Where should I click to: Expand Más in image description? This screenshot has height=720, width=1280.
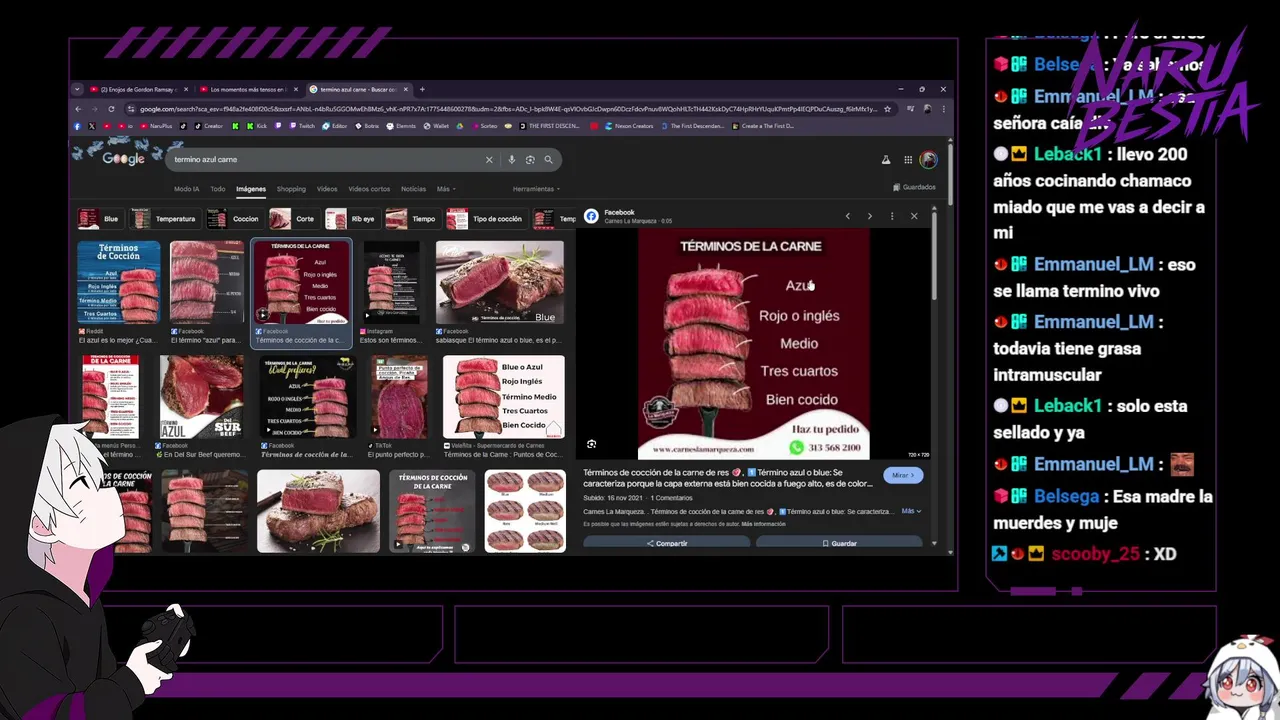(x=911, y=511)
